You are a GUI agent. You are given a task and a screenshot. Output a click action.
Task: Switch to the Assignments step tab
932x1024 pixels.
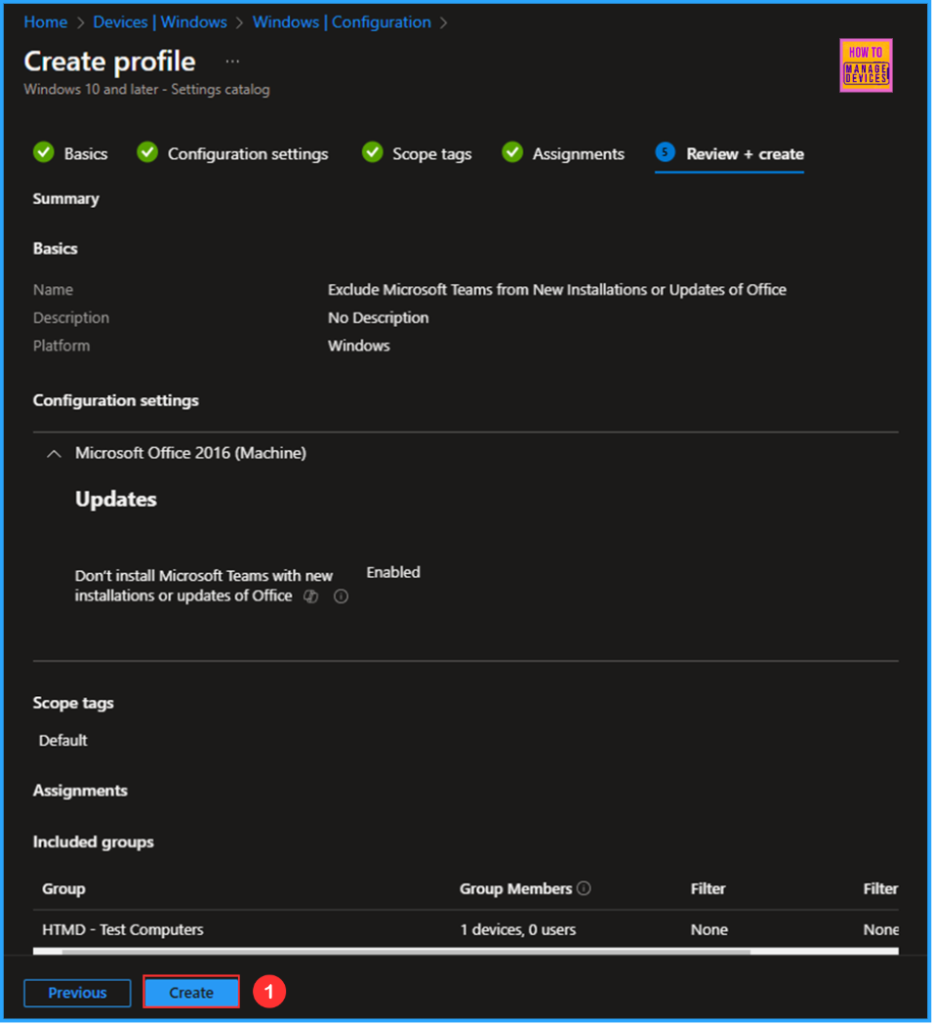[x=563, y=153]
